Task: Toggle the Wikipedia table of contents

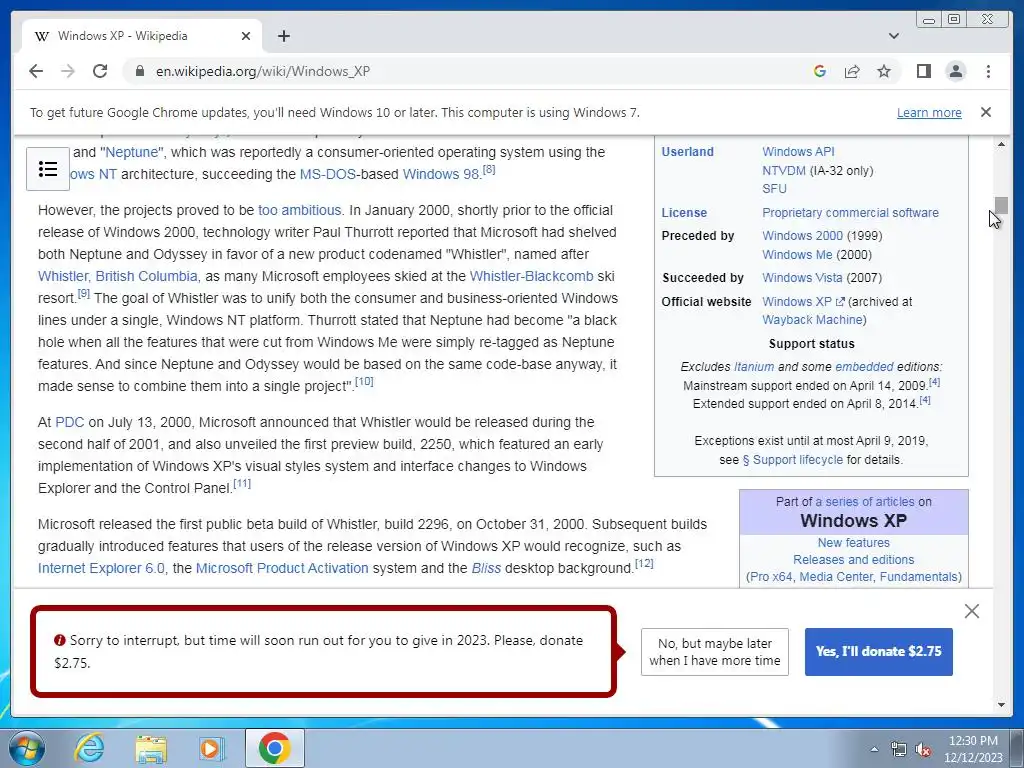Action: click(x=48, y=169)
